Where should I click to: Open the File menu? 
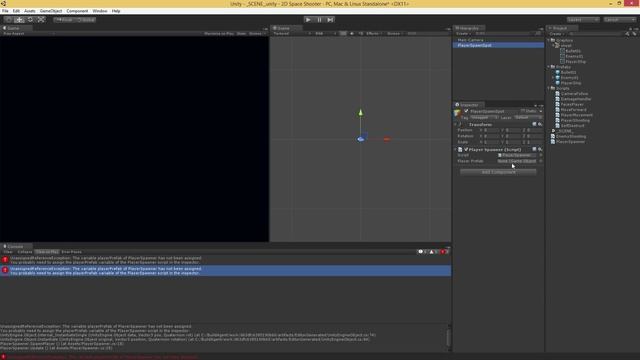[5, 11]
